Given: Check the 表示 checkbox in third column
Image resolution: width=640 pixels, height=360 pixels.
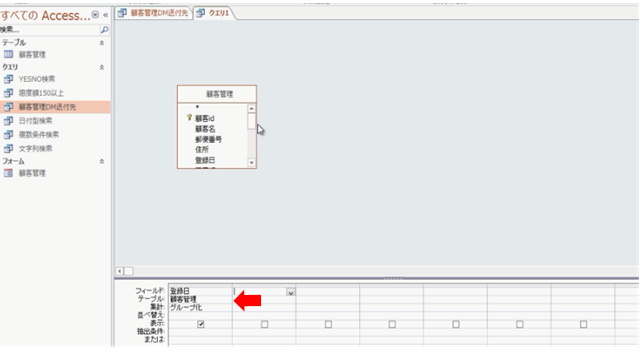Looking at the screenshot, I should tap(328, 324).
